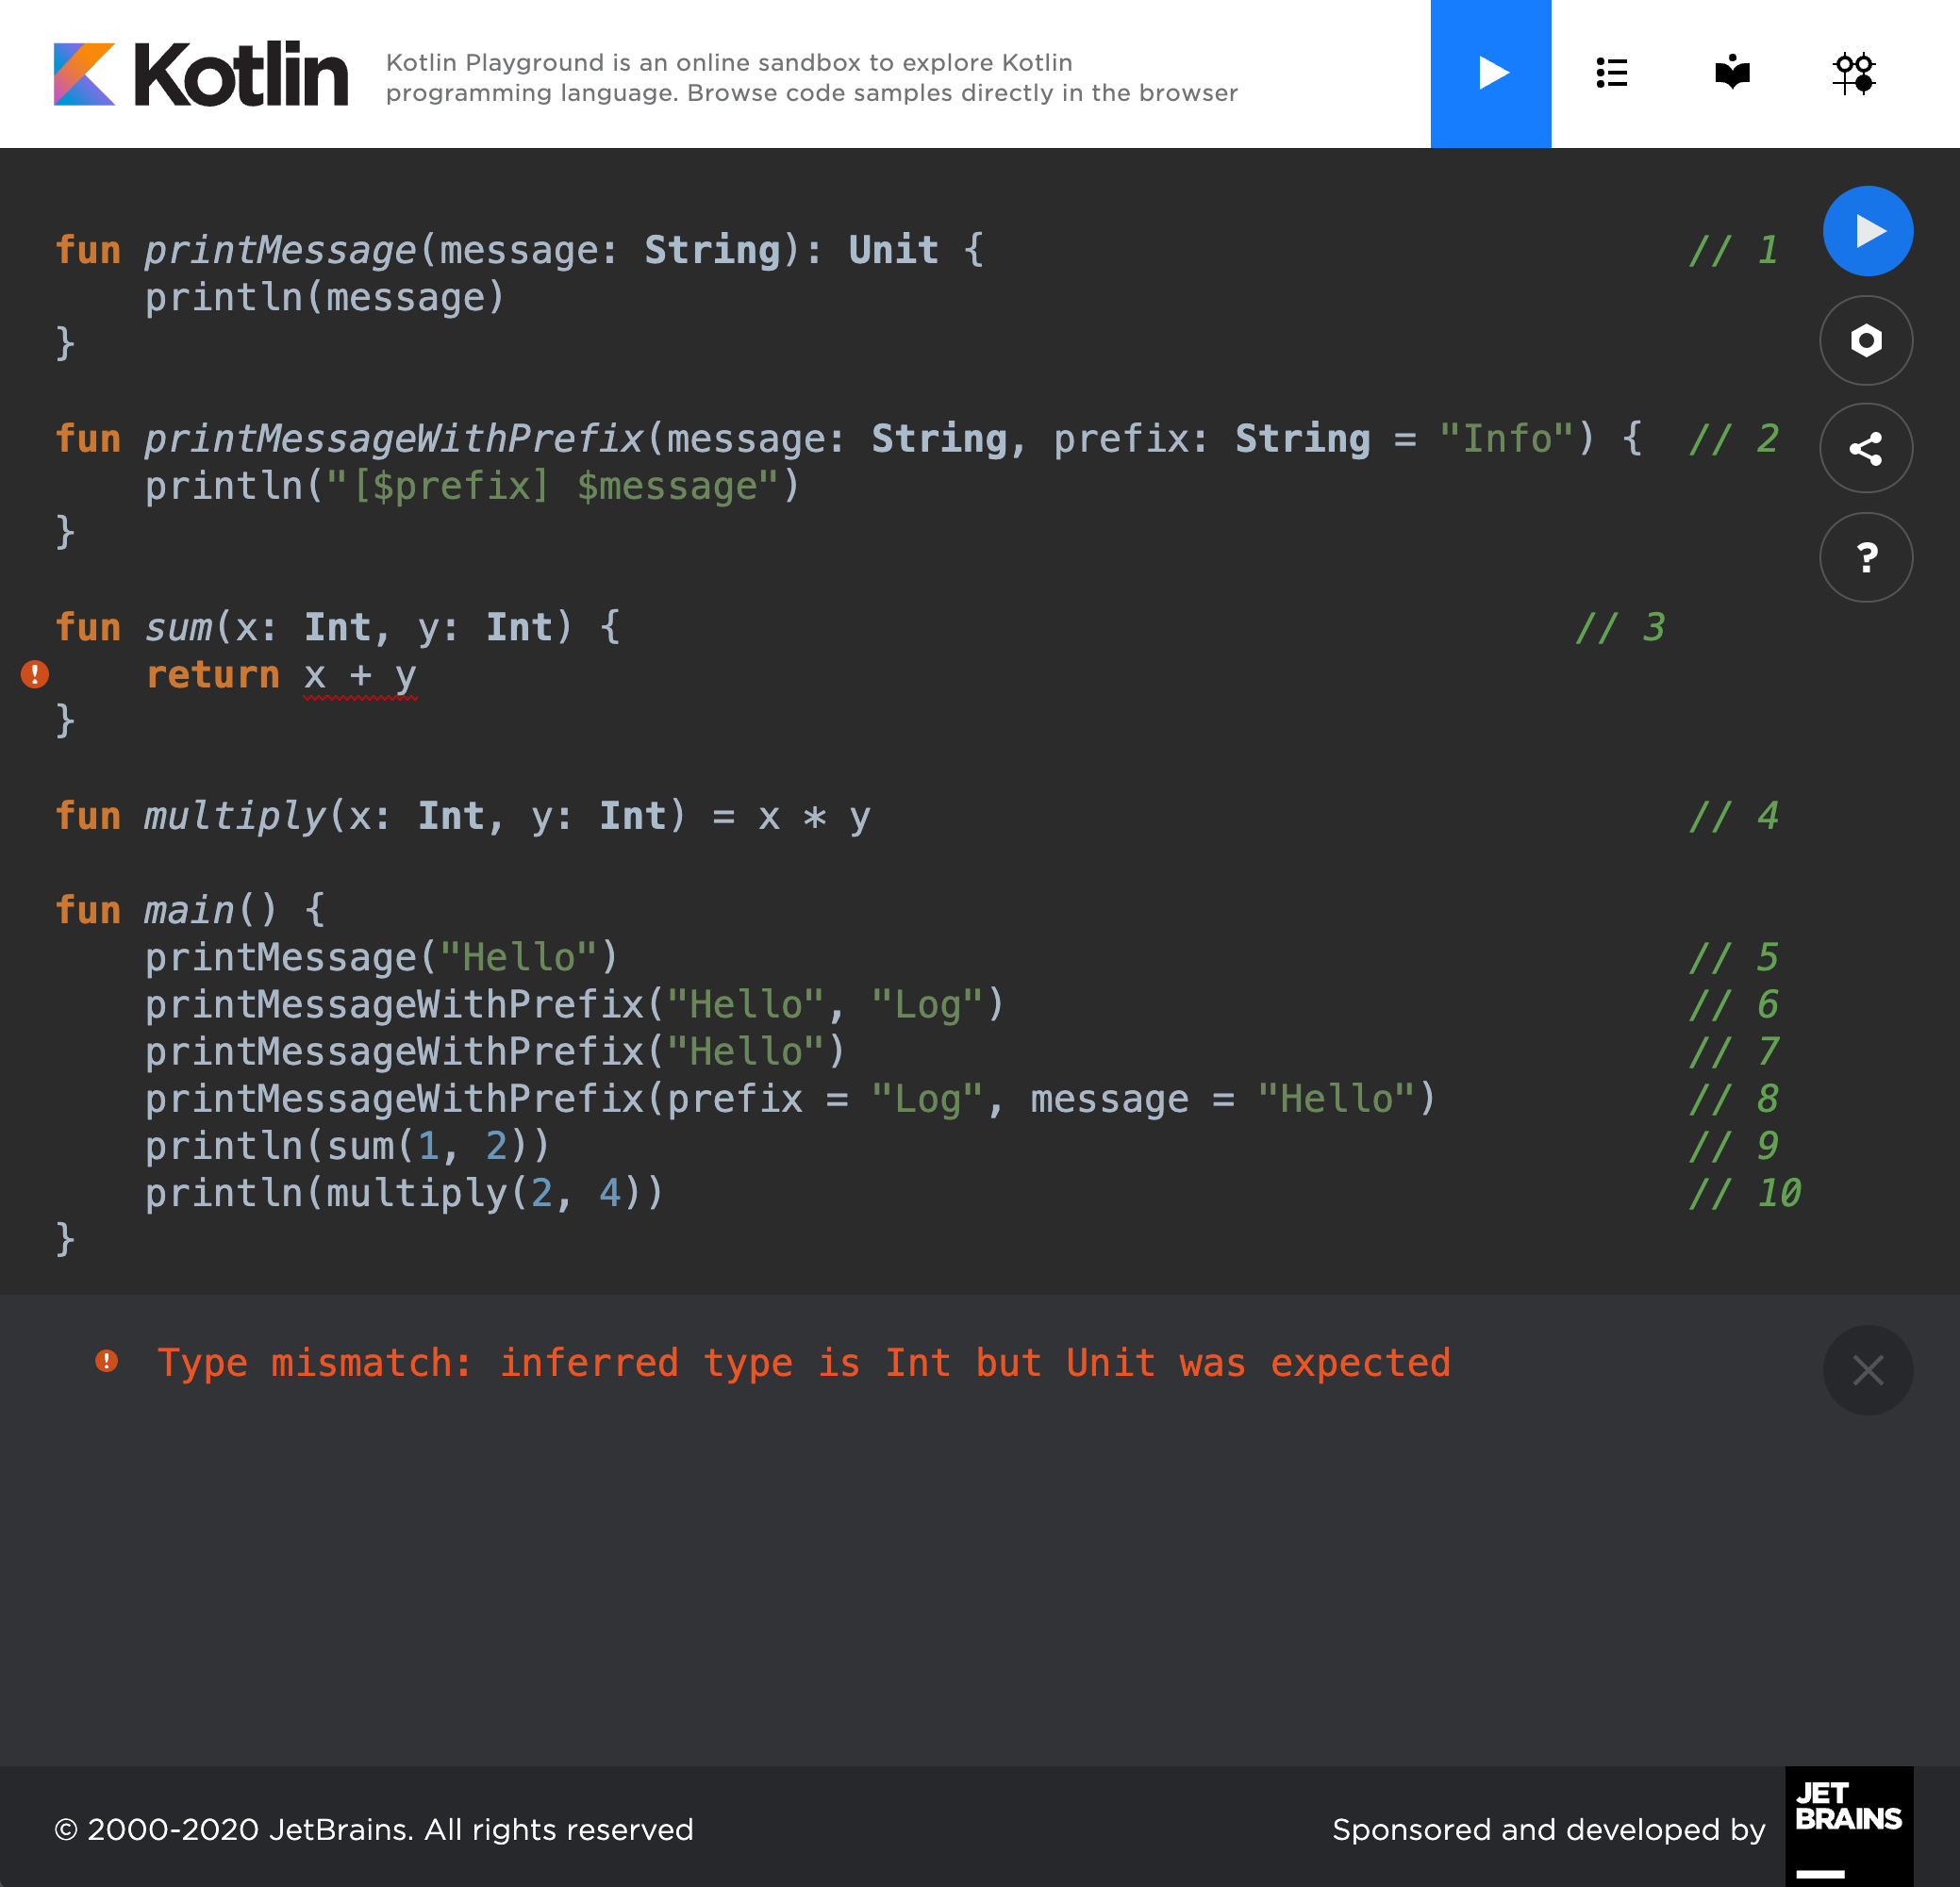Viewport: 1960px width, 1887px height.
Task: Click the '// 9' comment
Action: tap(1733, 1146)
